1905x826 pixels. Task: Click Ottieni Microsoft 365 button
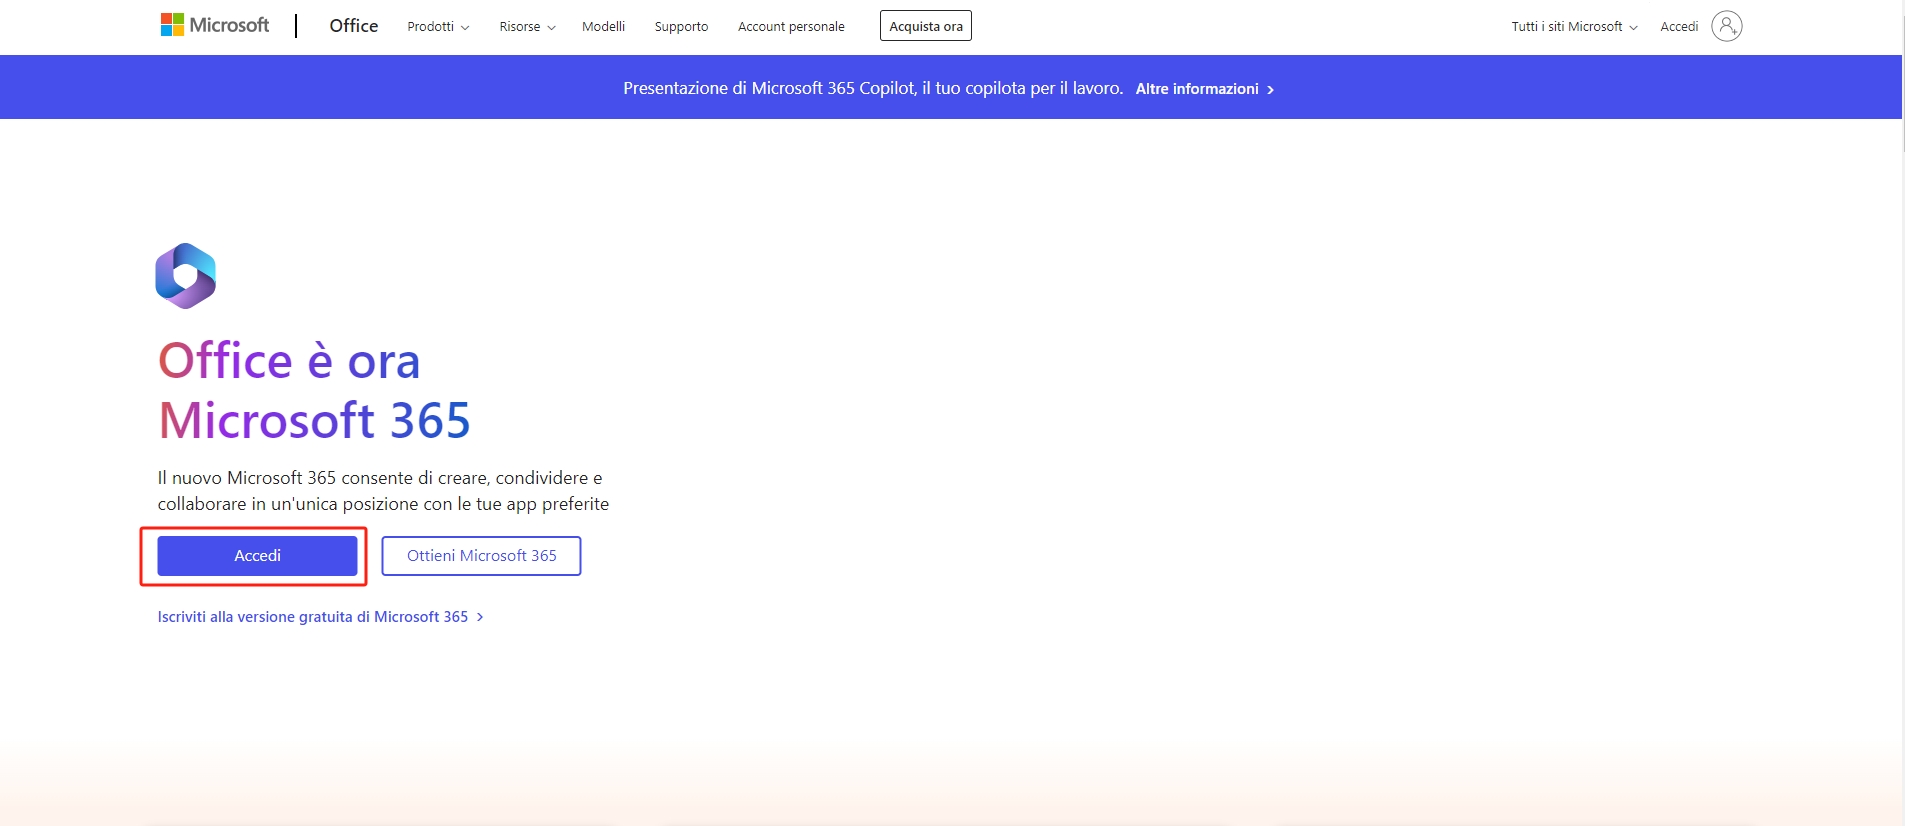(481, 556)
